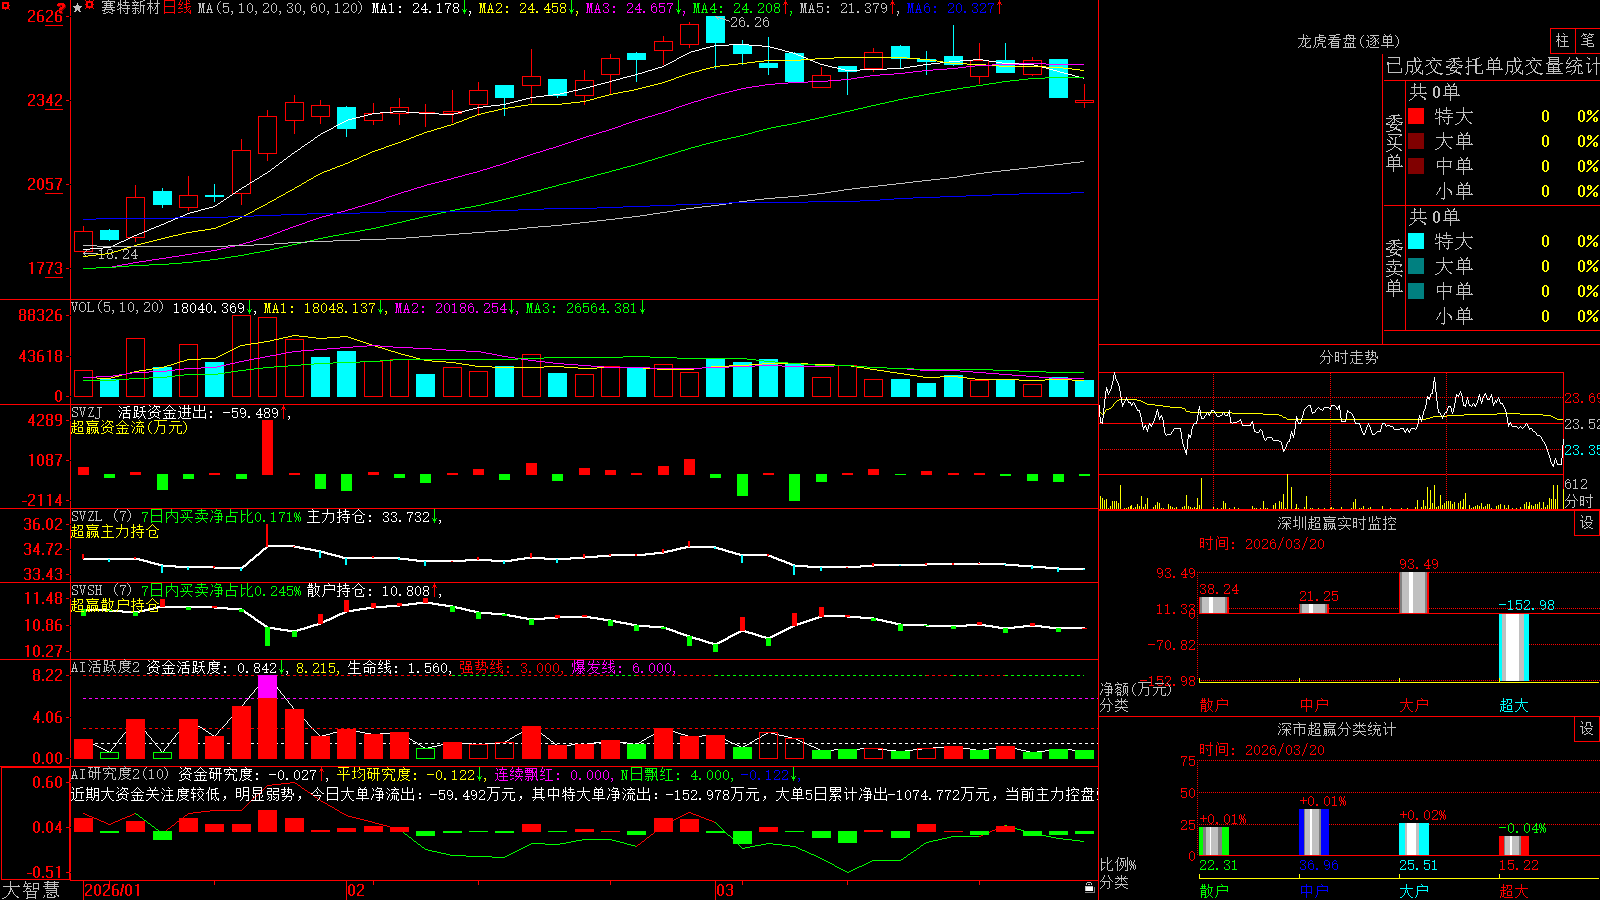Click the AI活跃度2 indicator name

point(106,667)
